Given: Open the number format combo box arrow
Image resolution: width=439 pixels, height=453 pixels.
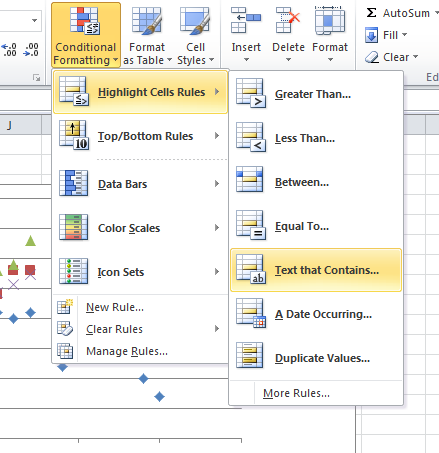Looking at the screenshot, I should click(34, 21).
